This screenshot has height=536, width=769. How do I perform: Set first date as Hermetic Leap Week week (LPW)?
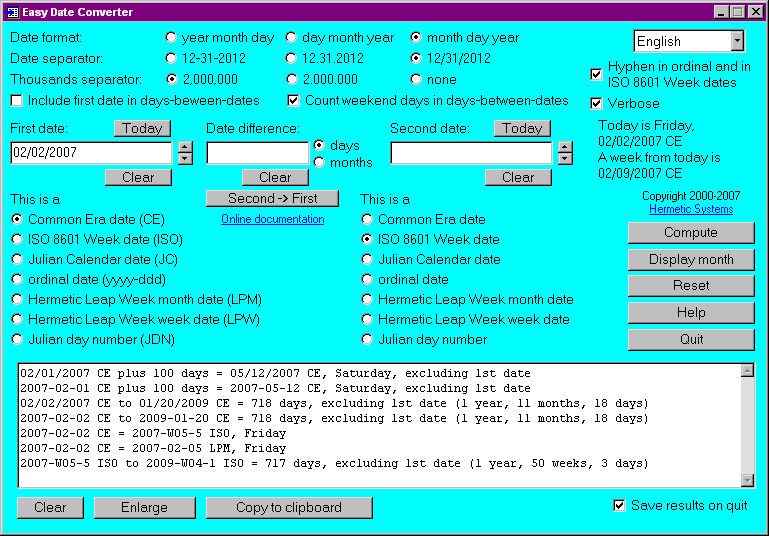pos(17,319)
